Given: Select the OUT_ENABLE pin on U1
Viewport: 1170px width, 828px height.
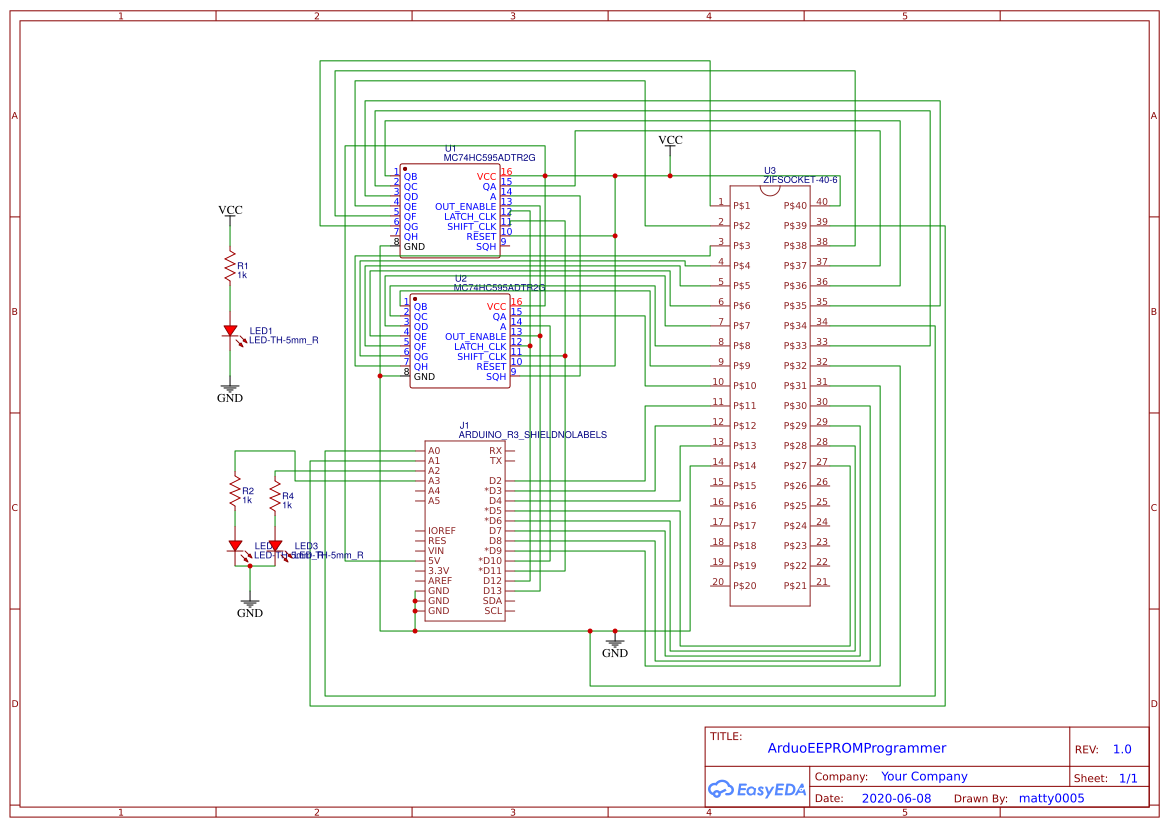Looking at the screenshot, I should click(464, 207).
